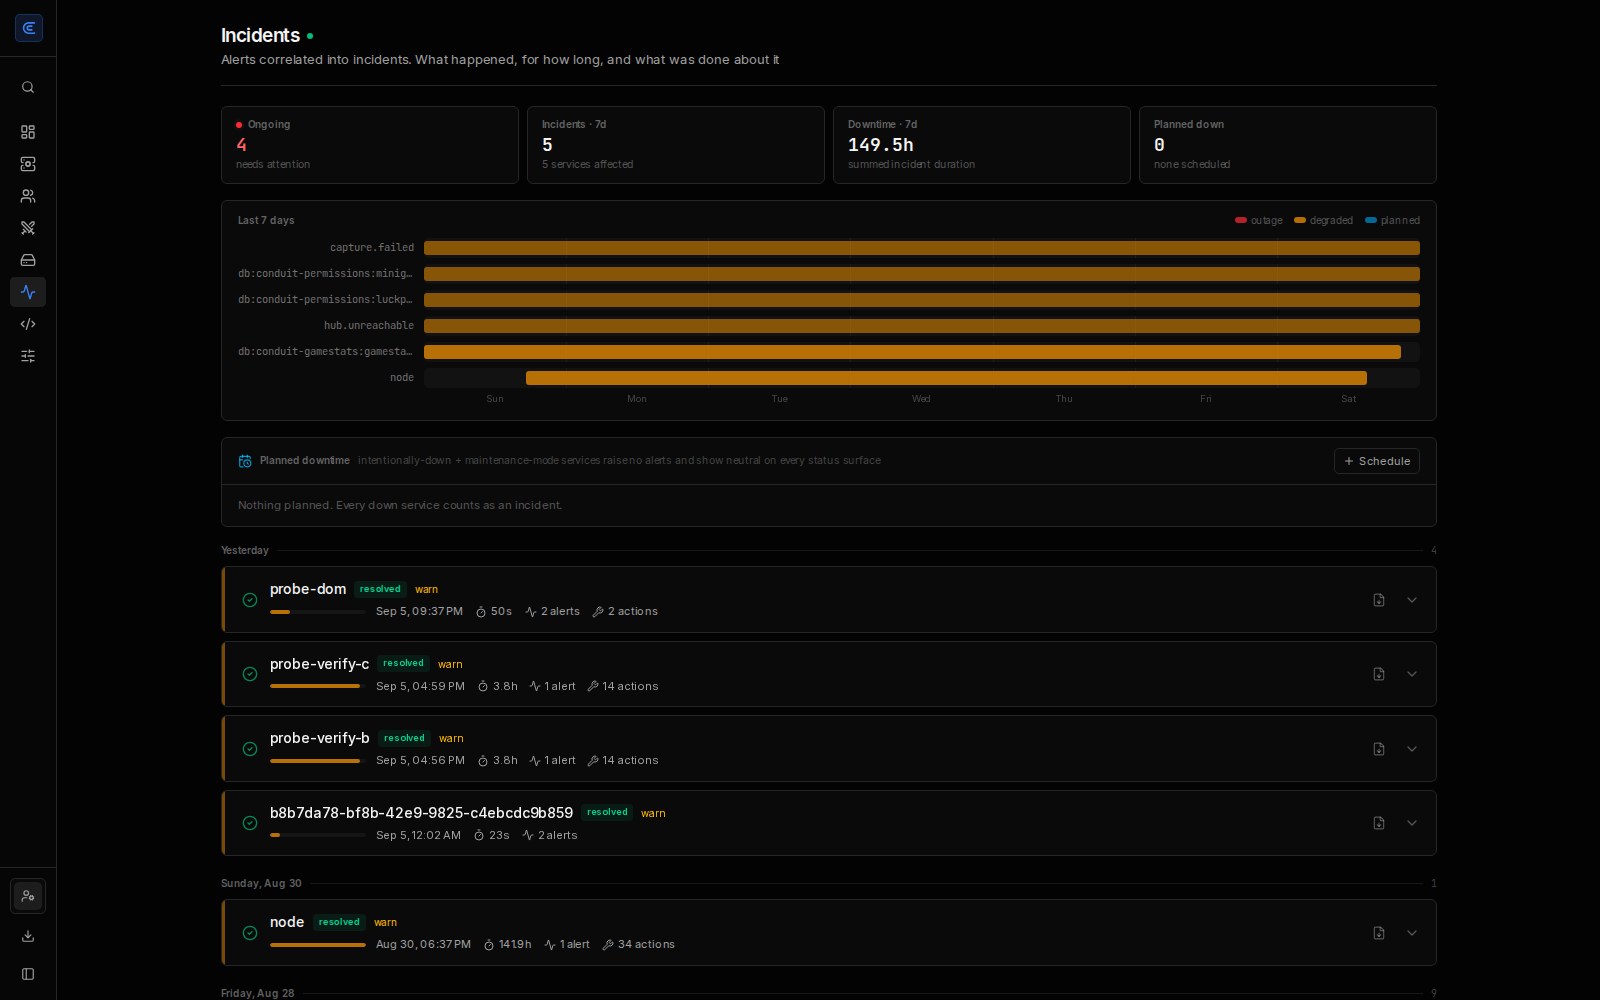The width and height of the screenshot is (1600, 1000).
Task: Open the user settings icon at sidebar bottom
Action: [28, 896]
